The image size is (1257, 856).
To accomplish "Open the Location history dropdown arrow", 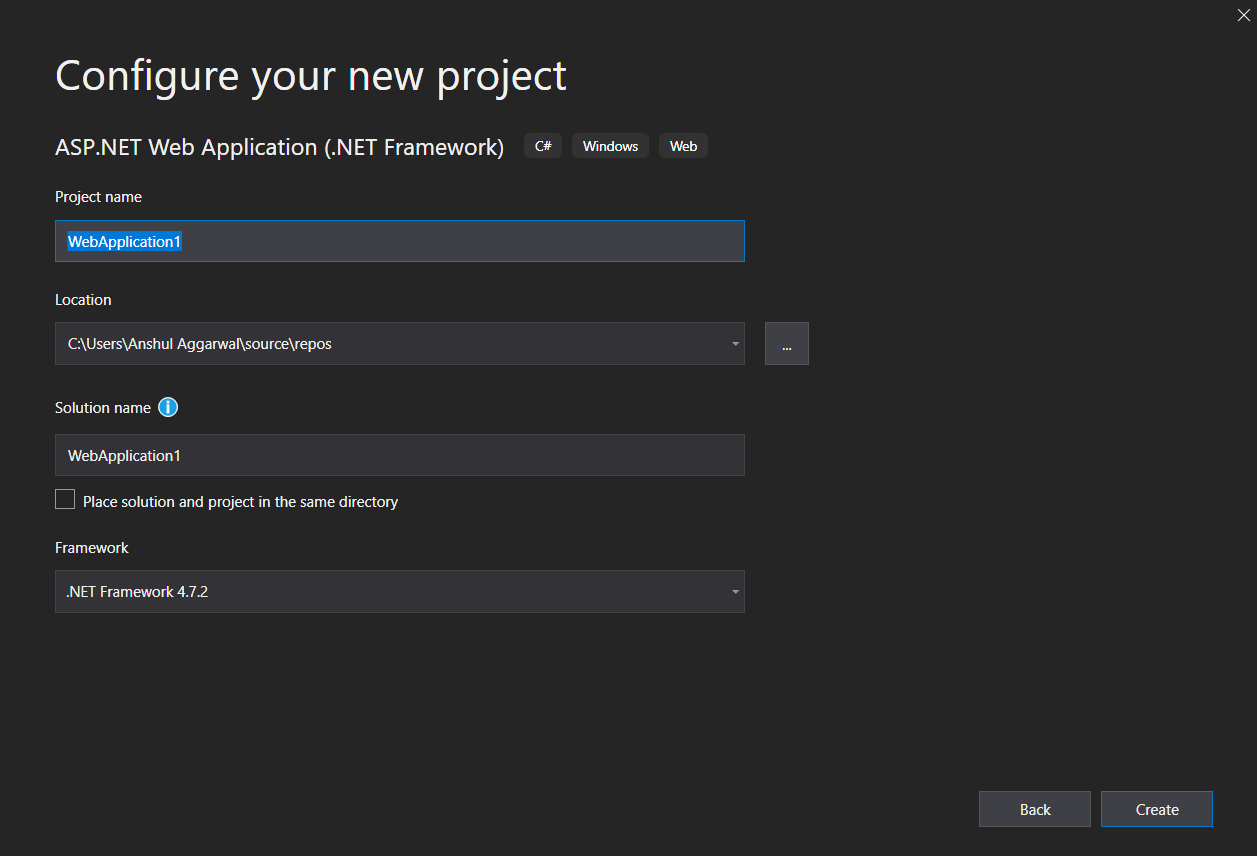I will click(x=735, y=343).
